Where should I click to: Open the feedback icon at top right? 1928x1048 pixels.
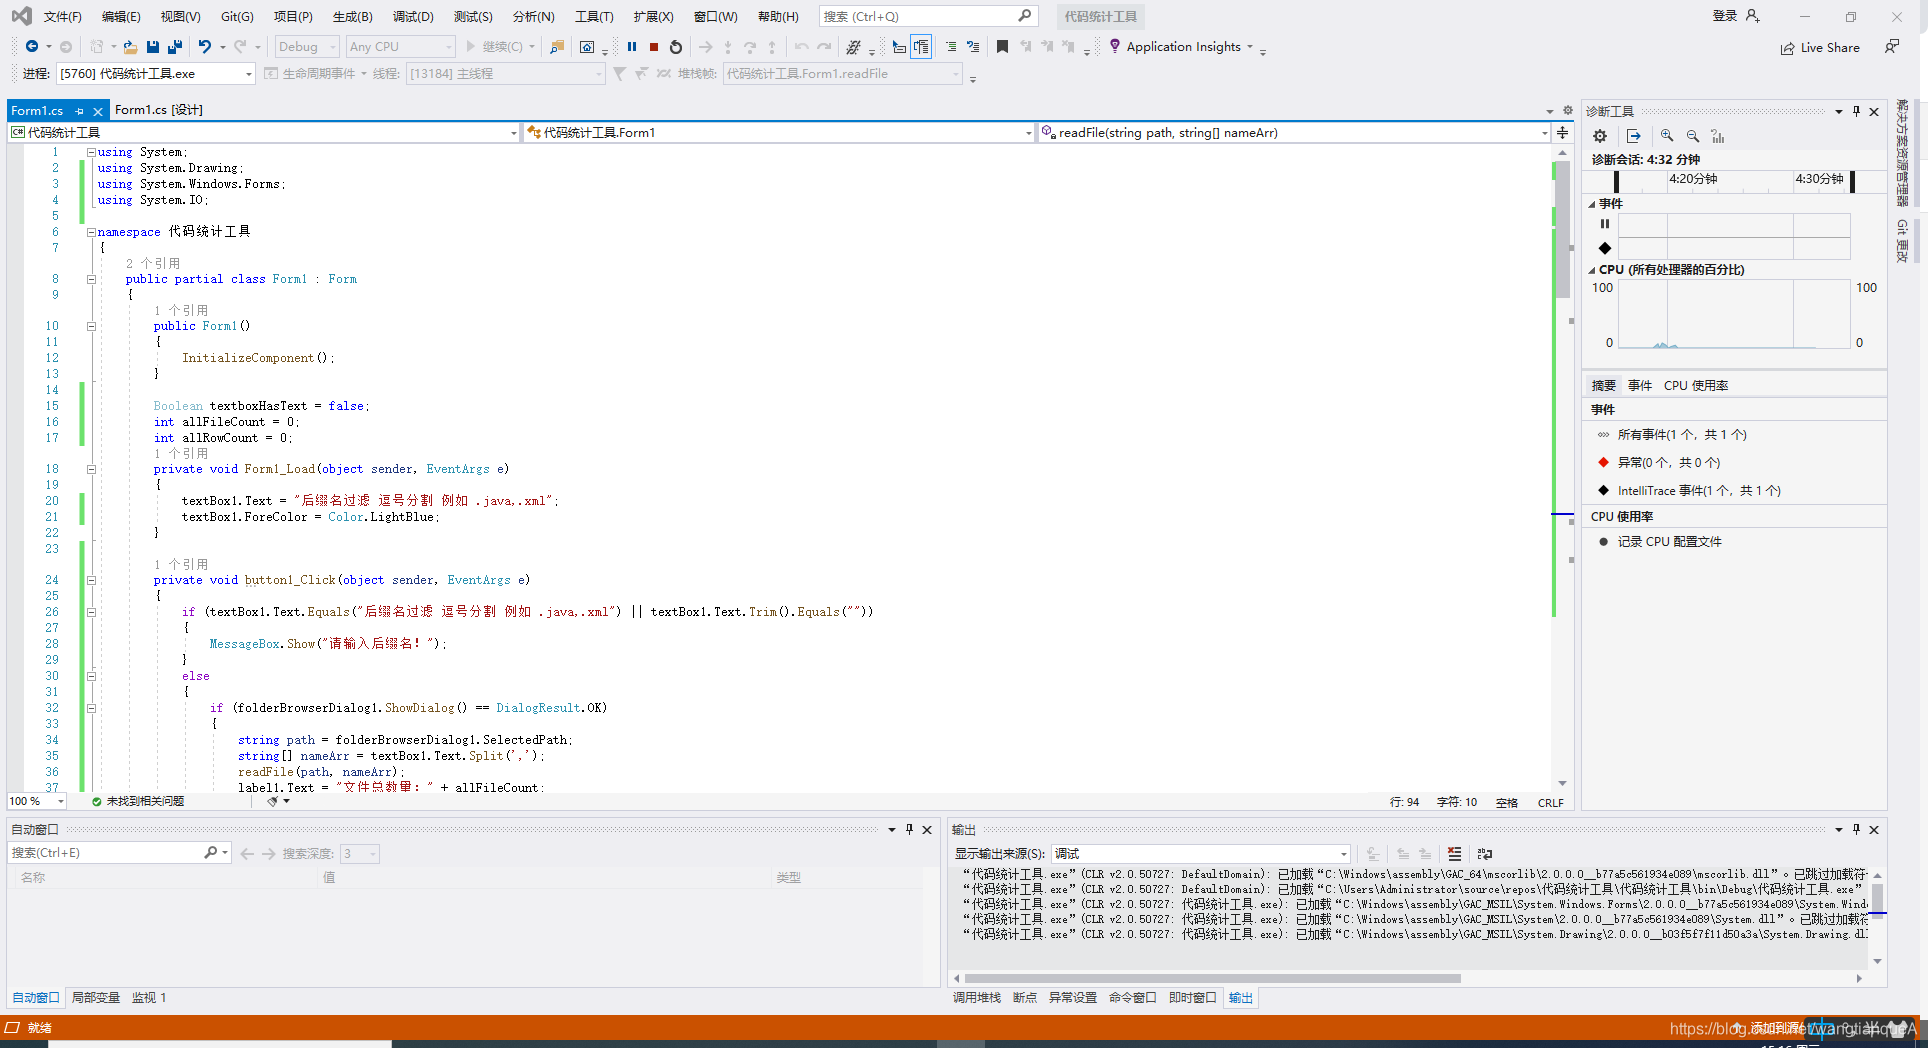[1891, 47]
